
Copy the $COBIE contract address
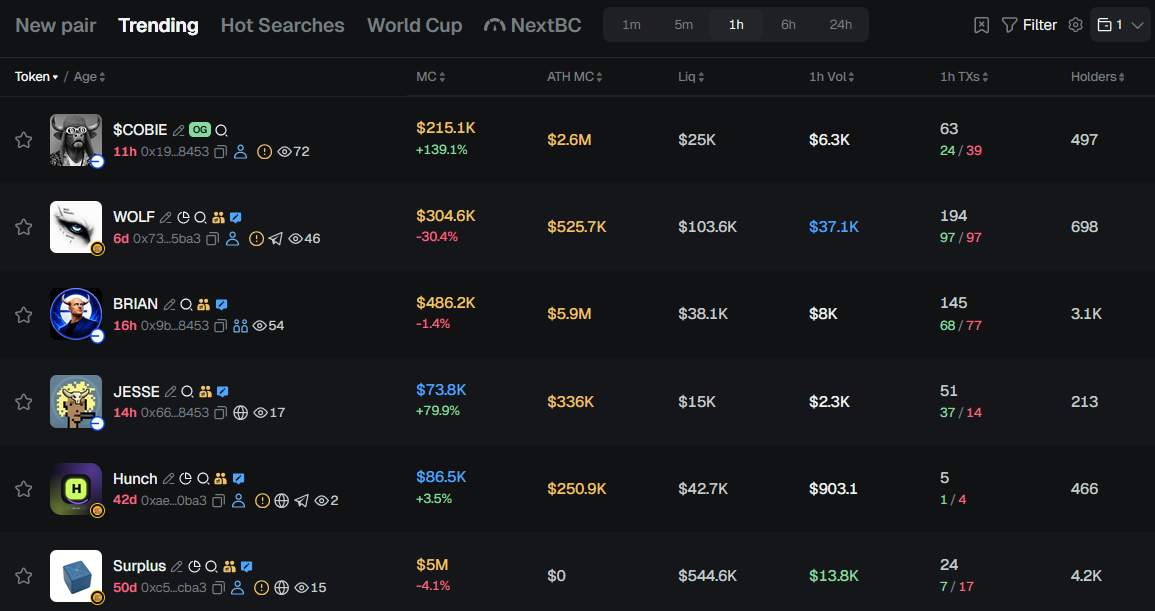click(220, 152)
